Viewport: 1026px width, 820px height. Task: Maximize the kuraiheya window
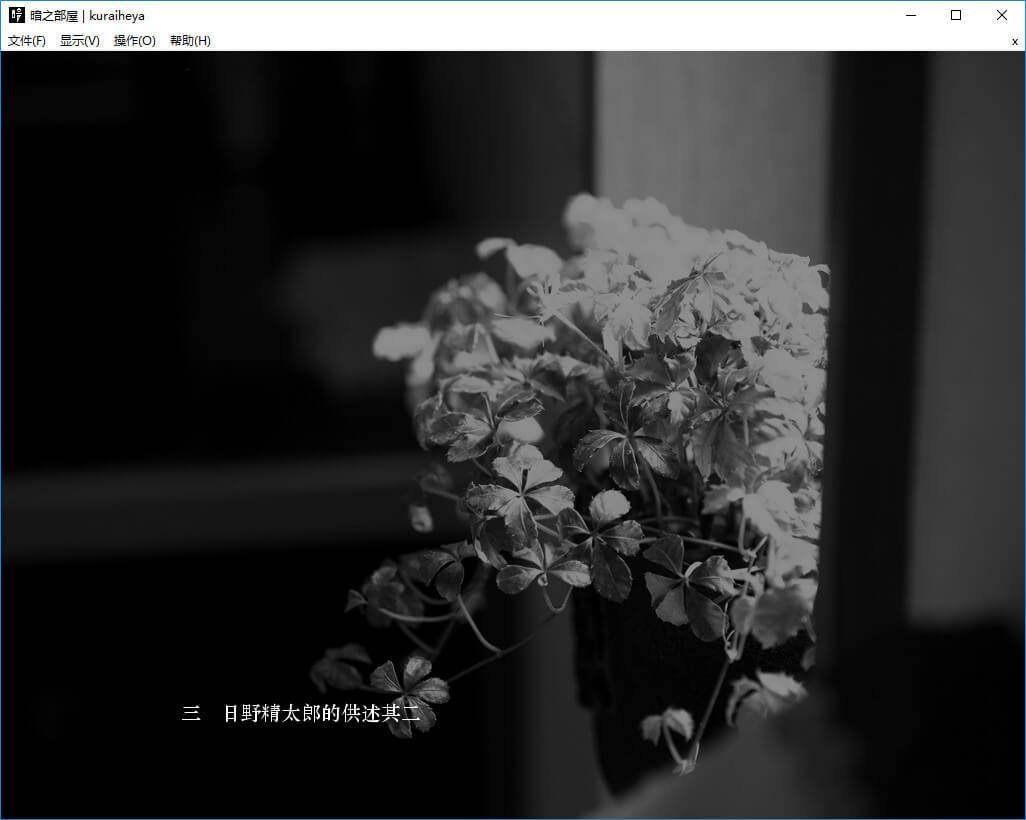tap(956, 15)
